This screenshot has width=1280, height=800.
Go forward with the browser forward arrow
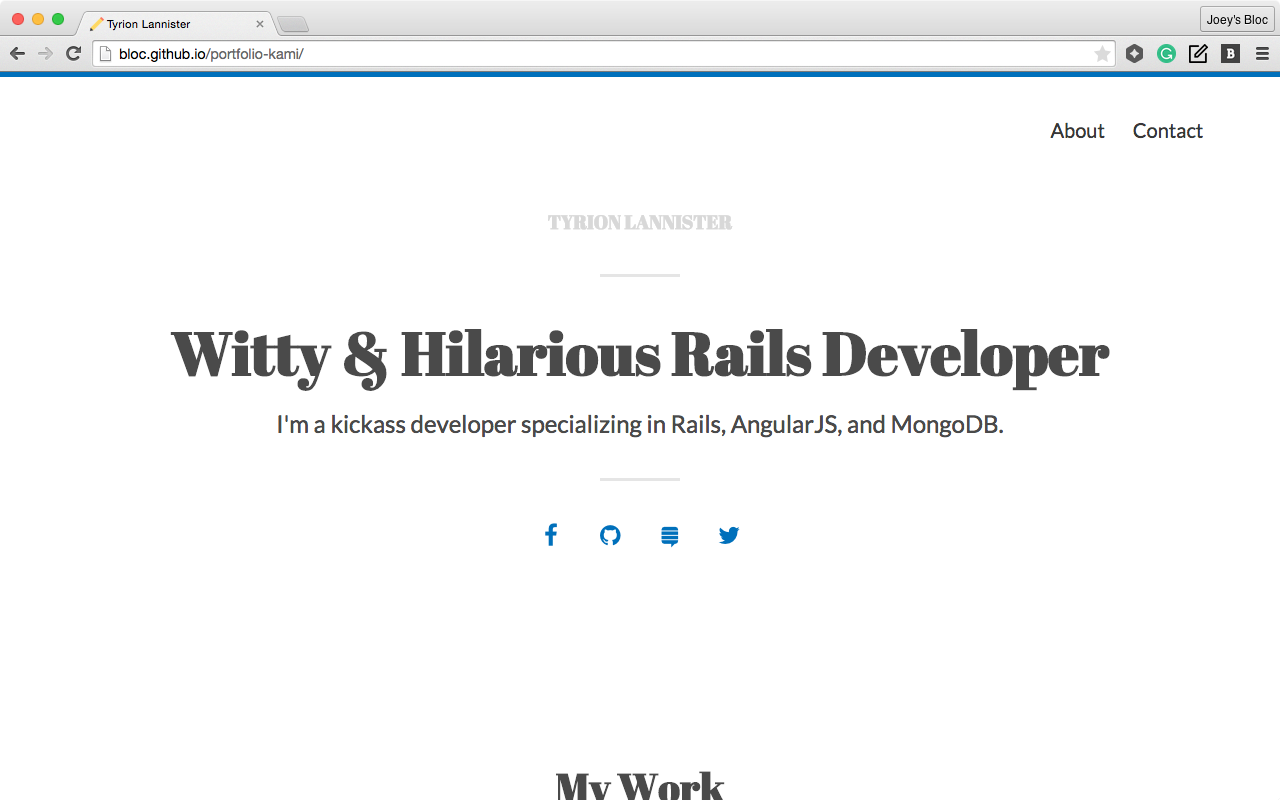point(45,53)
